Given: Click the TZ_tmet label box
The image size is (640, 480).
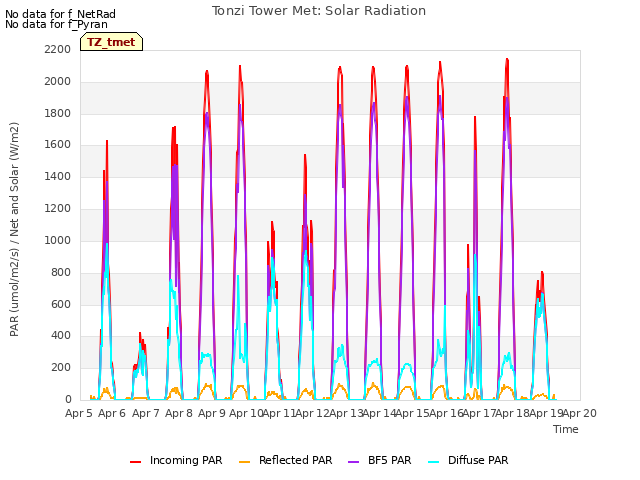Looking at the screenshot, I should pos(111,42).
